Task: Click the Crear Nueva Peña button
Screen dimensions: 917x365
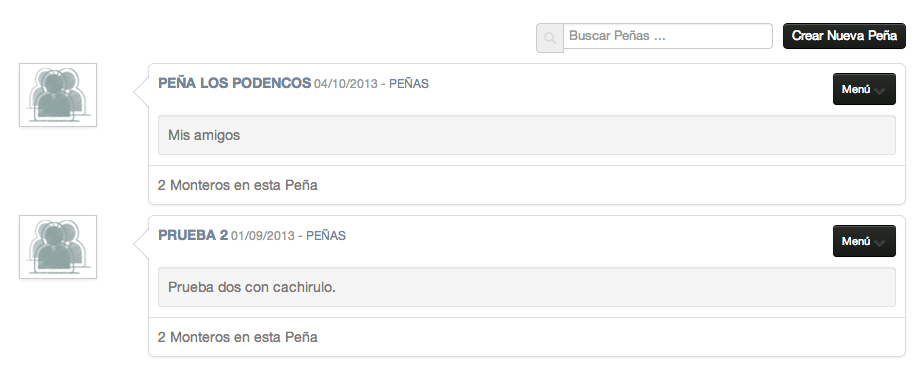Action: pyautogui.click(x=844, y=36)
